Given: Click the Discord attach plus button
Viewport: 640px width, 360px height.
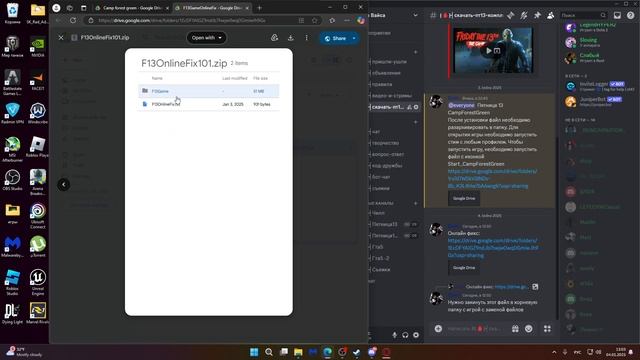Looking at the screenshot, I should [438, 329].
